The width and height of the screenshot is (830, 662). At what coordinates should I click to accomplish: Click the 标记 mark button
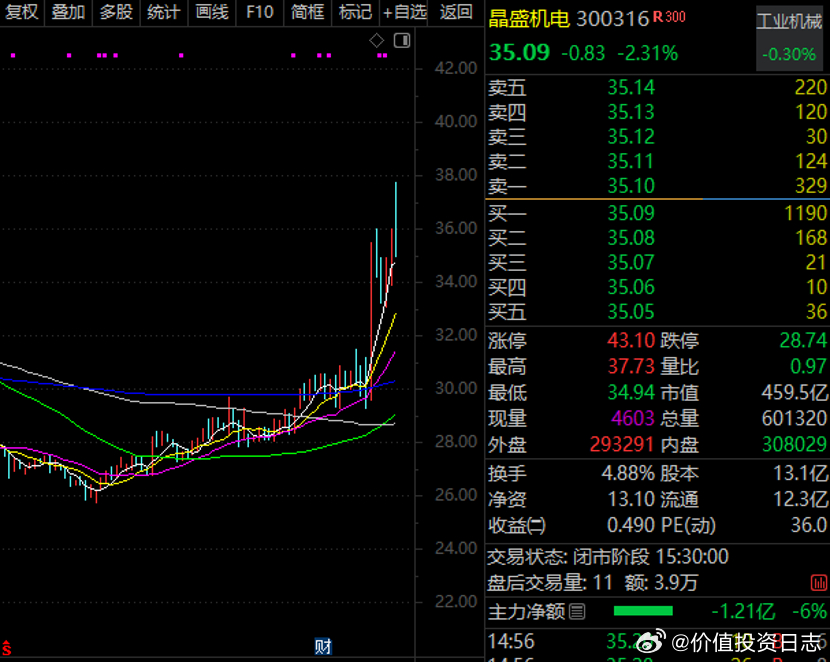355,12
